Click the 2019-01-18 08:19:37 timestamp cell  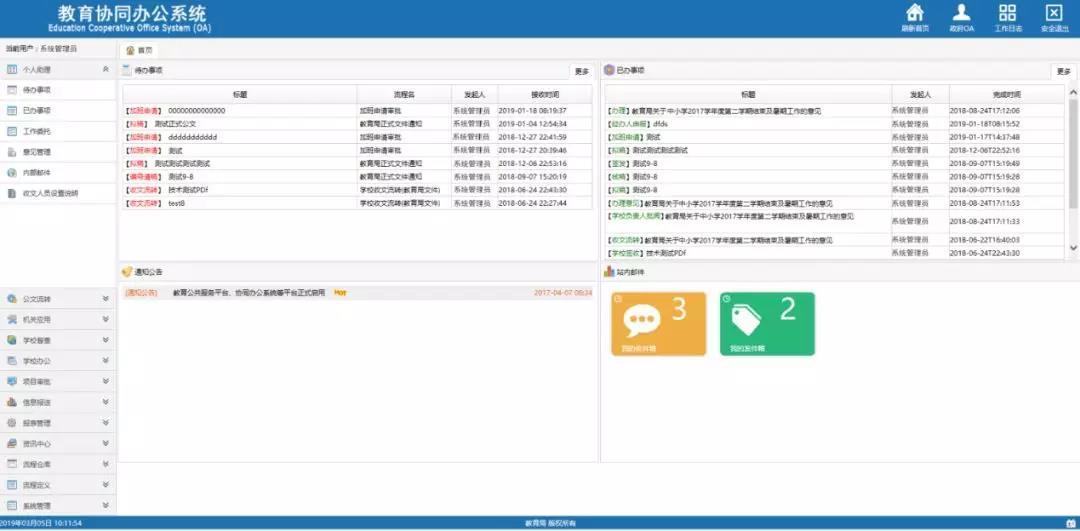532,111
